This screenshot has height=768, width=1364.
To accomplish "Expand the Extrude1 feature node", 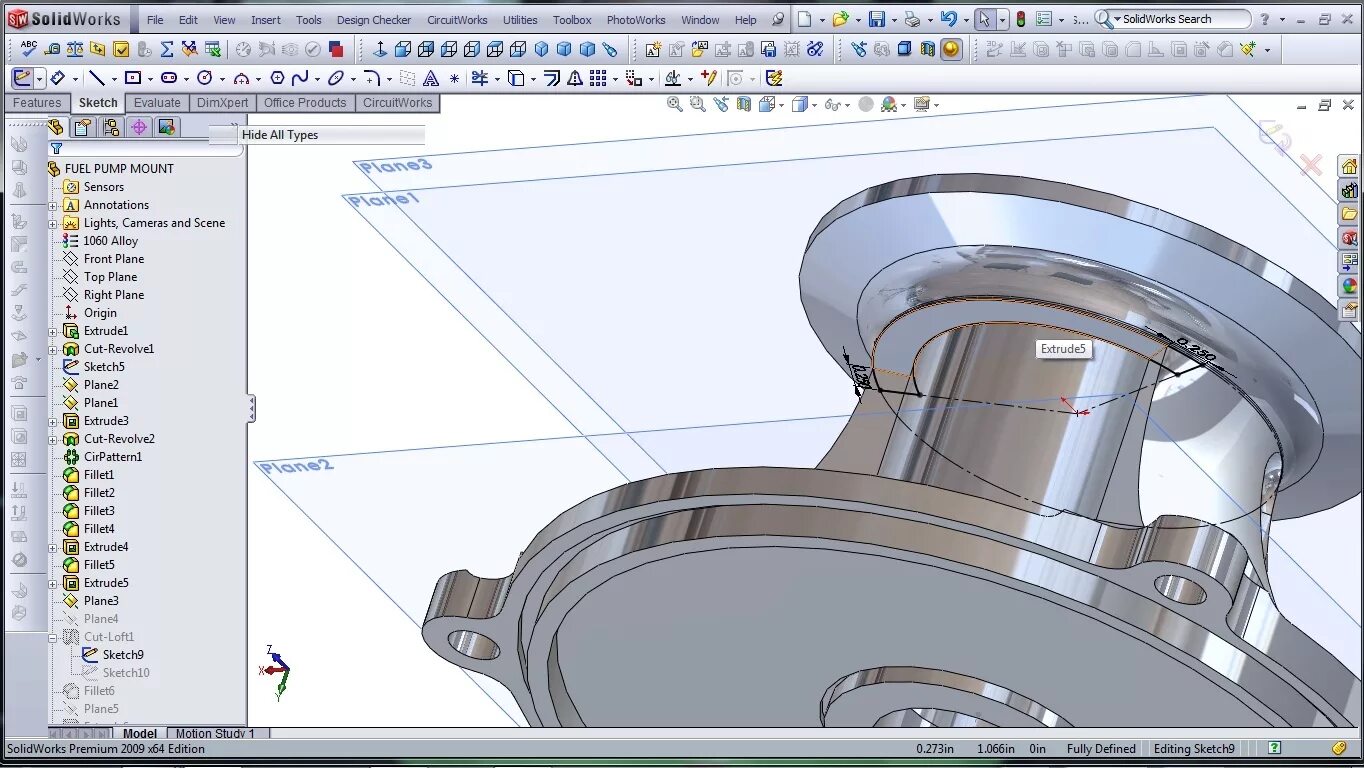I will (x=53, y=331).
